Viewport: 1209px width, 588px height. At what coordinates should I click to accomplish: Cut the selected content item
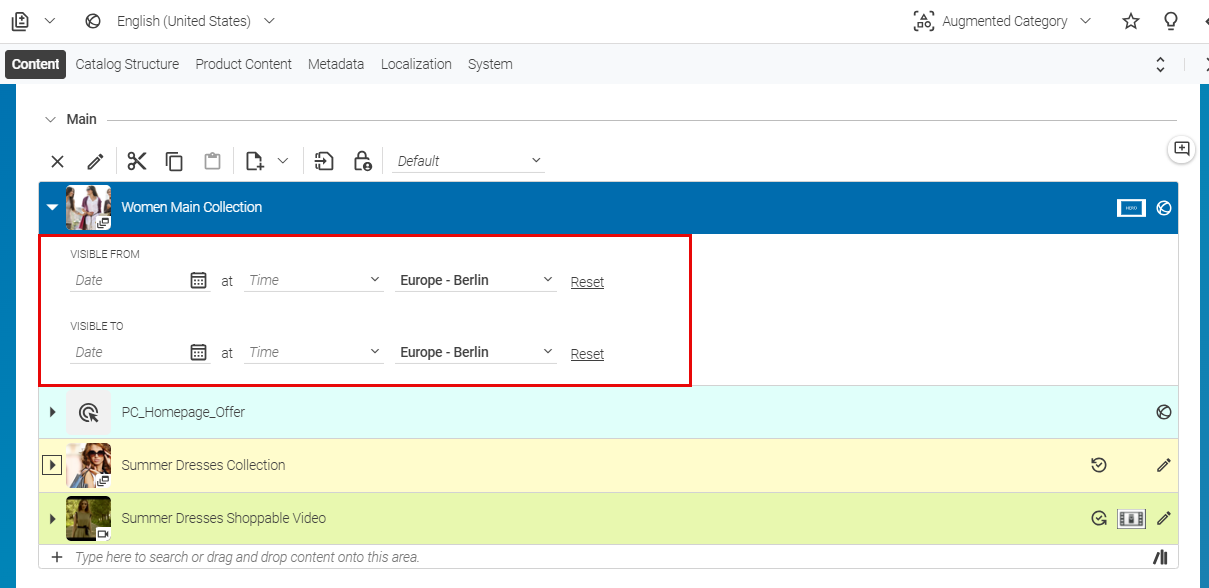point(137,161)
